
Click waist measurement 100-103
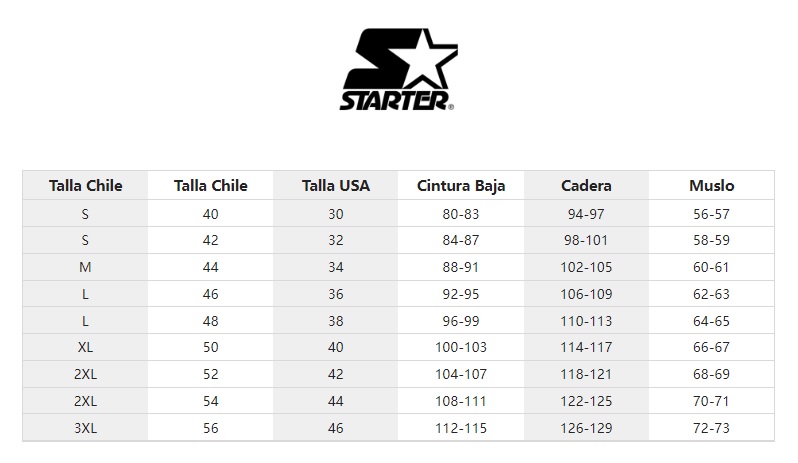click(461, 347)
